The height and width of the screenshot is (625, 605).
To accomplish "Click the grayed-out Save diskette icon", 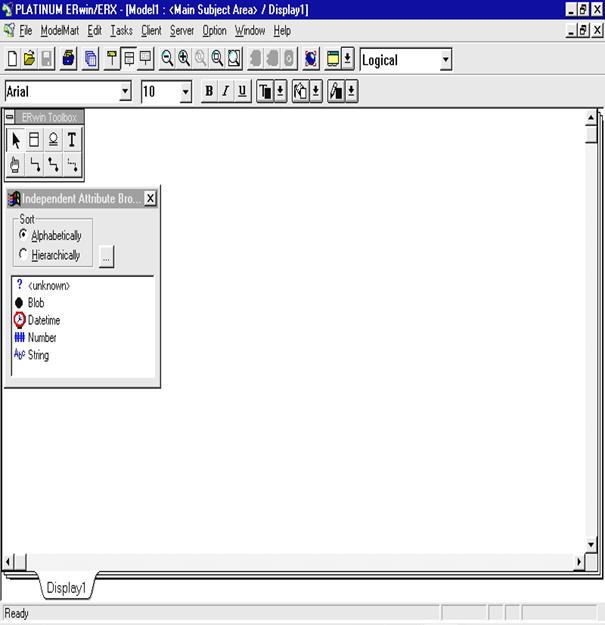I will click(x=46, y=59).
